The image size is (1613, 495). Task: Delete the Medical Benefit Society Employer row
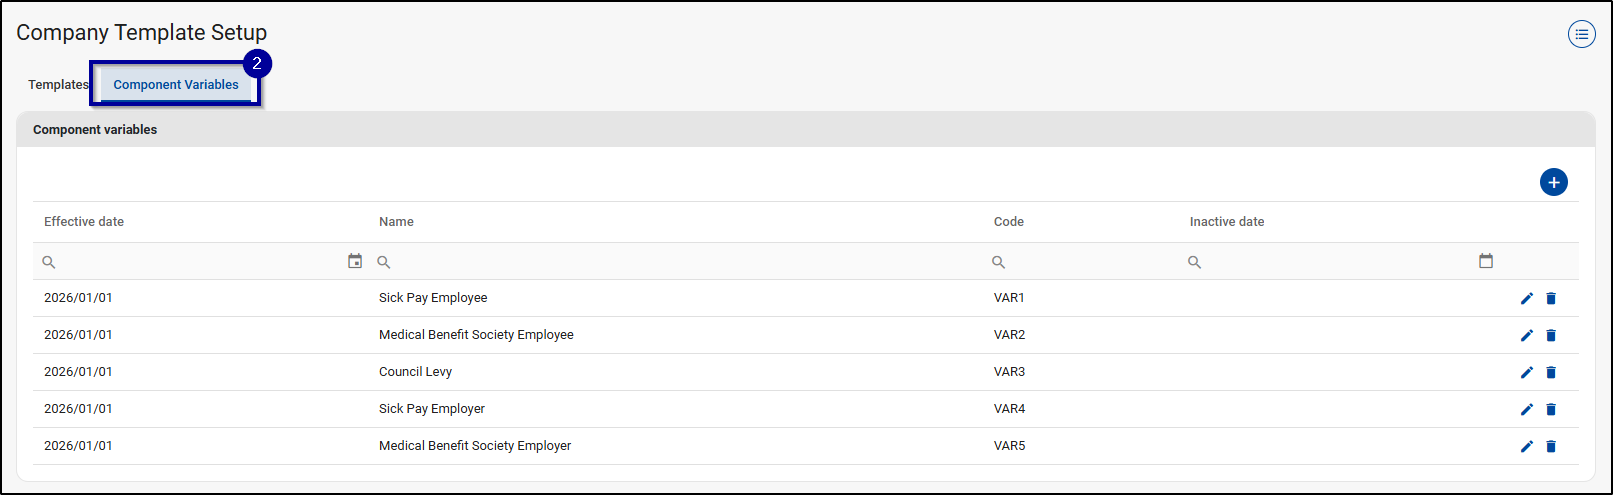(x=1551, y=446)
